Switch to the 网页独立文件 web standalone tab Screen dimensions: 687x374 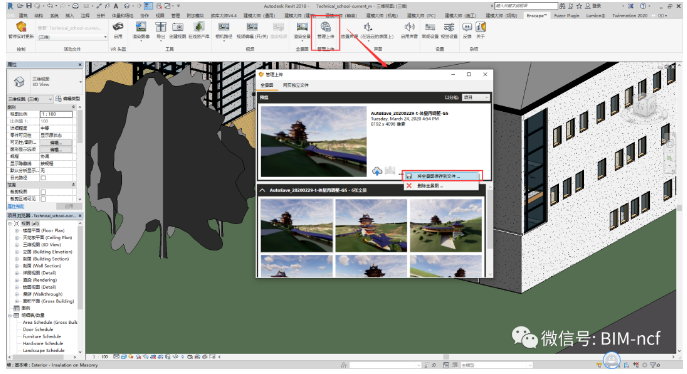tap(296, 85)
